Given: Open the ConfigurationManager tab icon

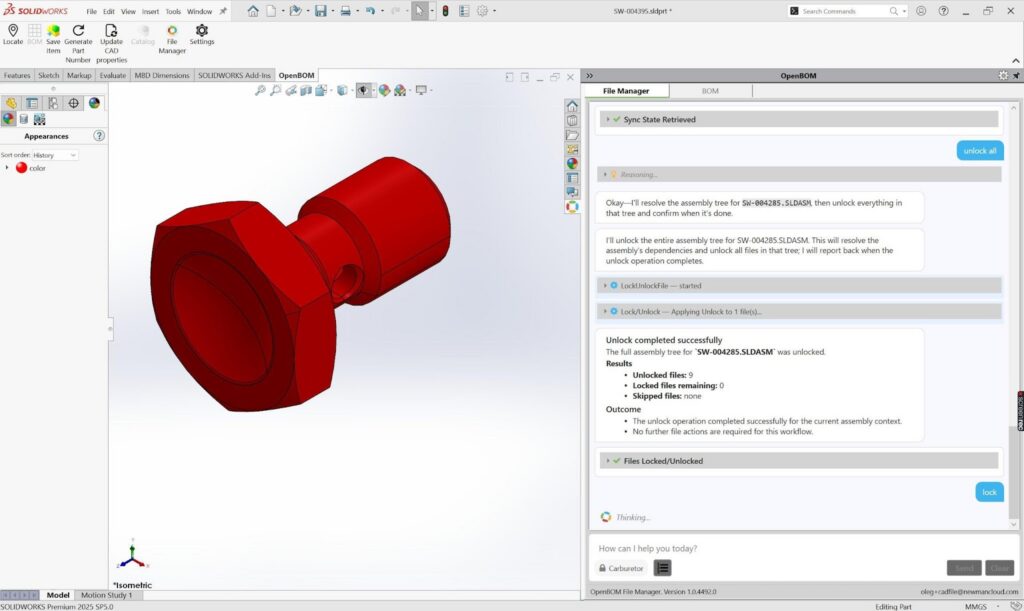Looking at the screenshot, I should coord(53,103).
